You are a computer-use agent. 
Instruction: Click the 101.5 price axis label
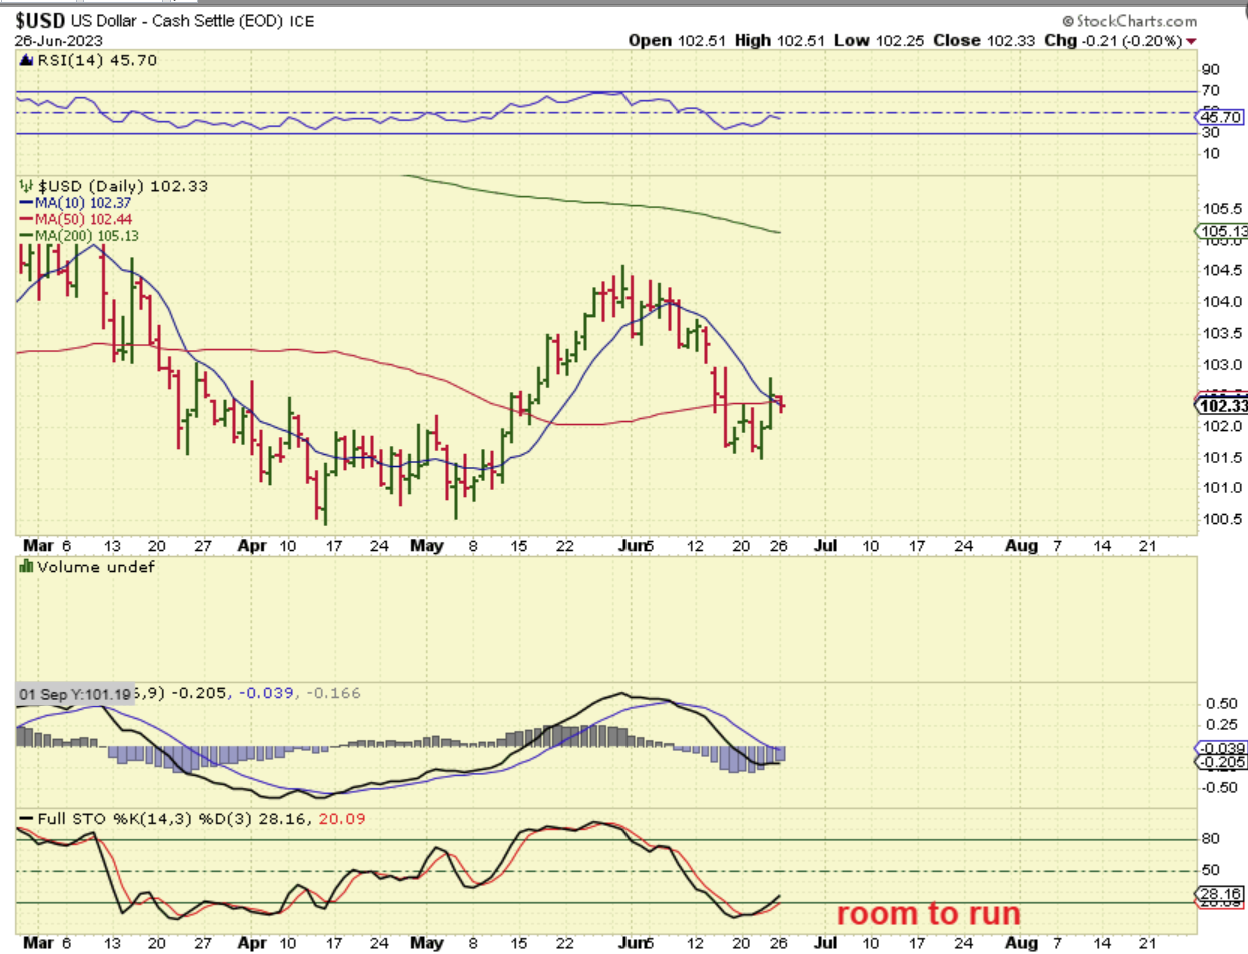(1223, 458)
